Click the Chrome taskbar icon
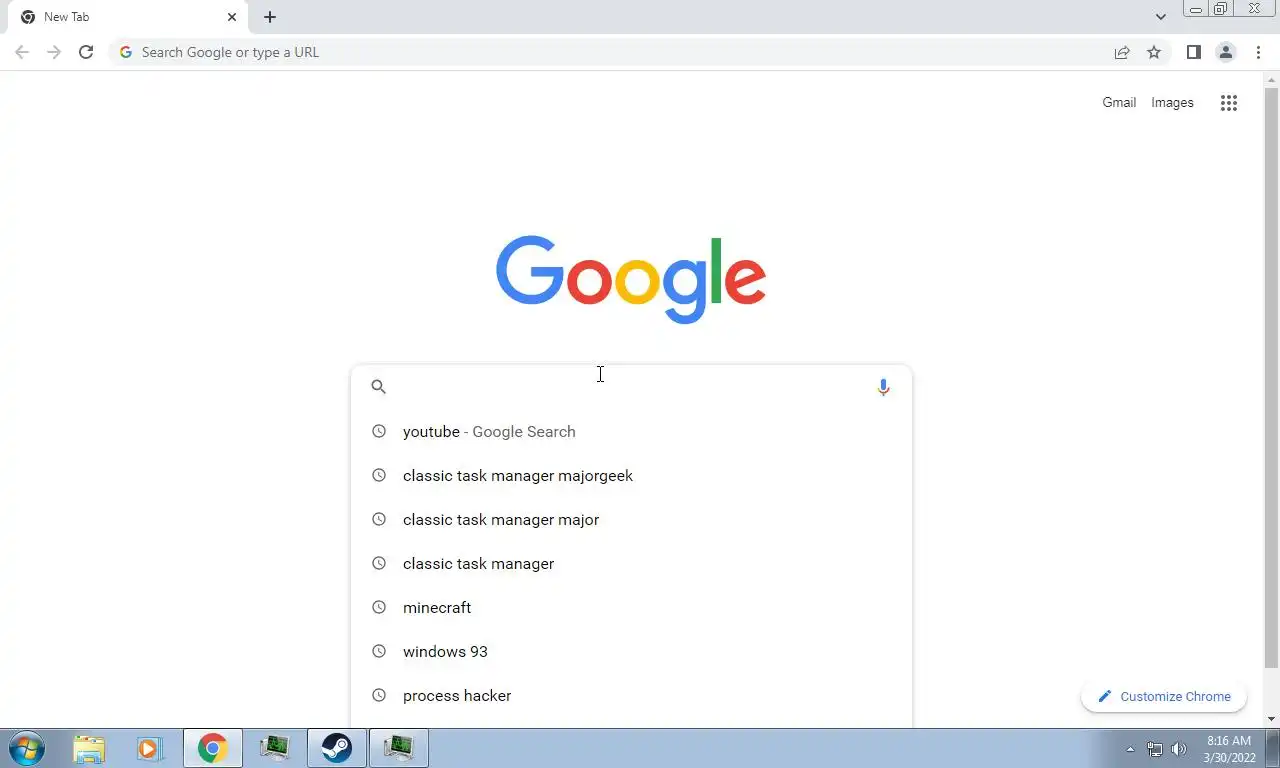This screenshot has width=1280, height=768. [x=212, y=748]
